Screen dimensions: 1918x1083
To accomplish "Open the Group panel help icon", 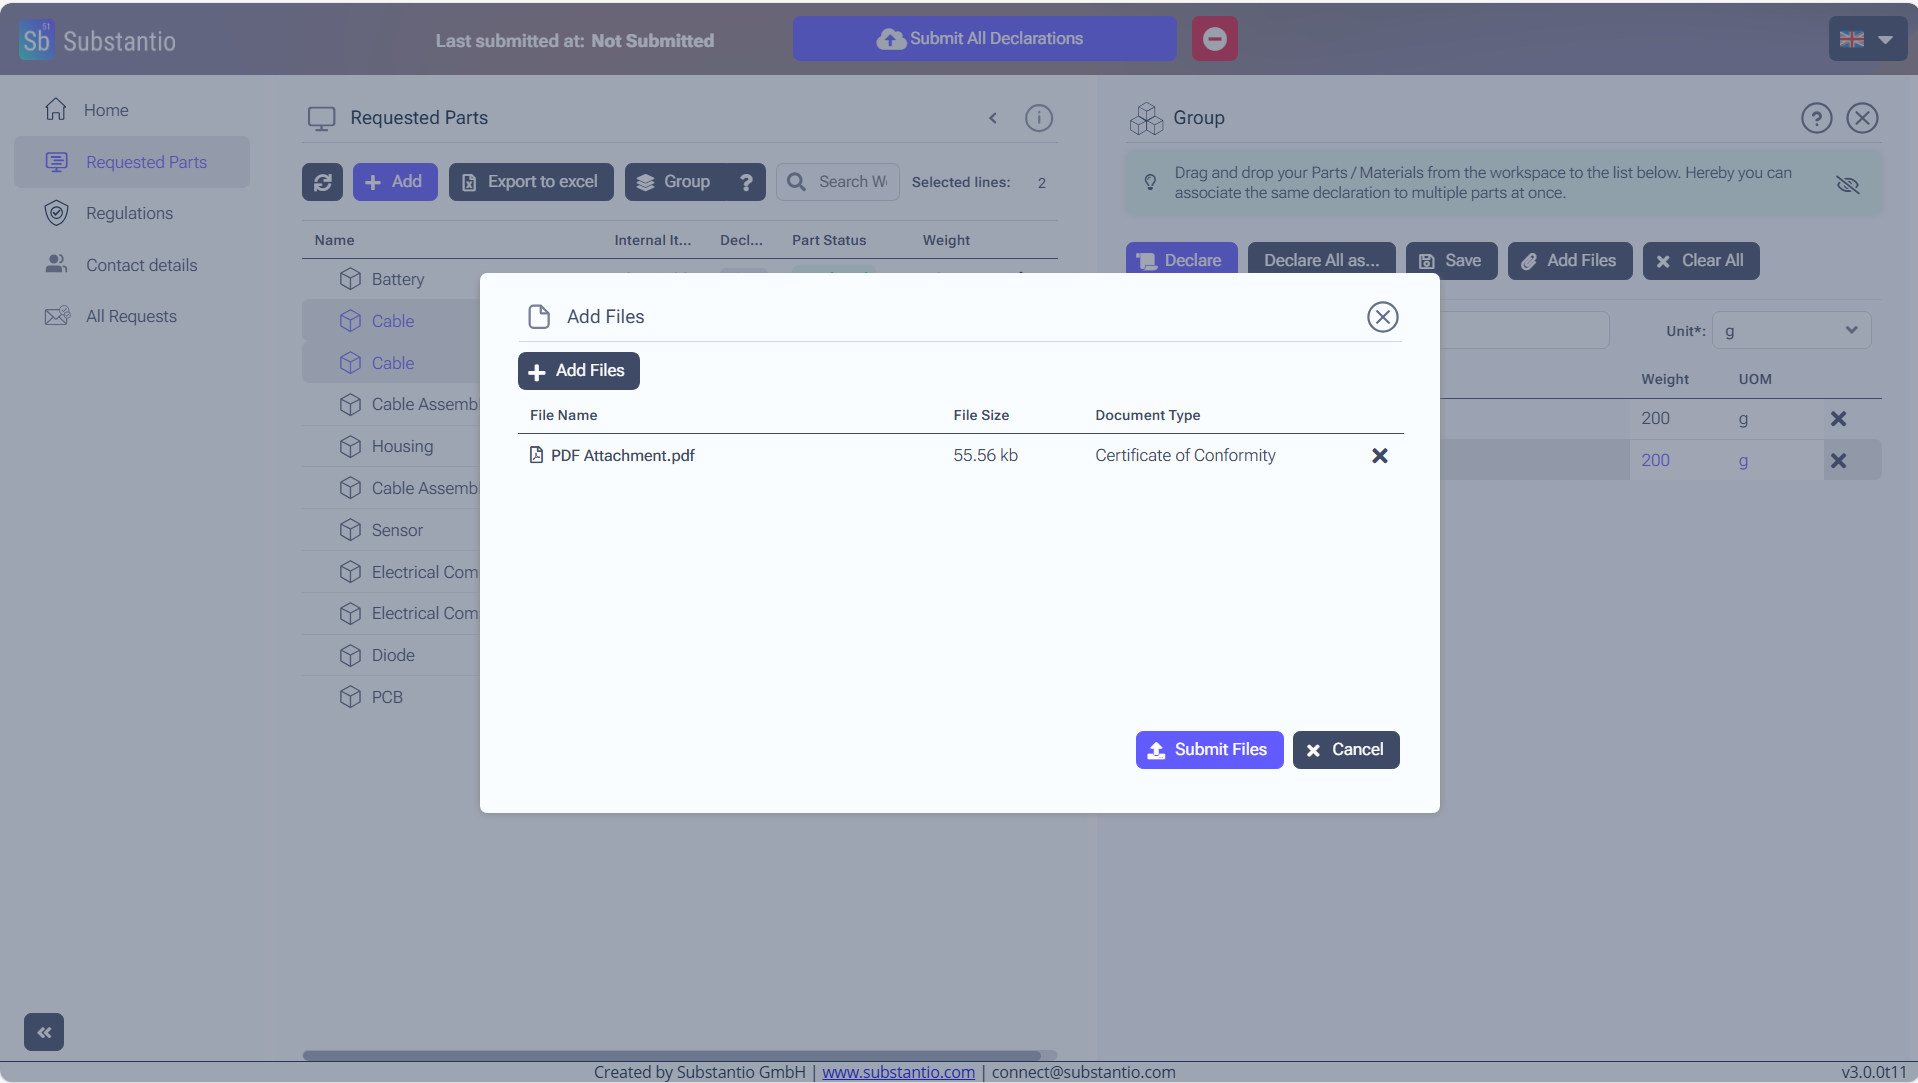I will tap(1816, 118).
